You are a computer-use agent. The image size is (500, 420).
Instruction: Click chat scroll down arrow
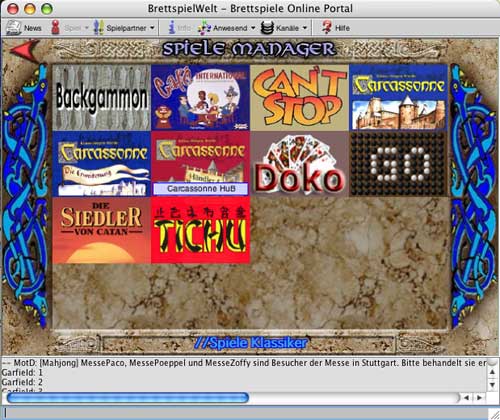click(x=492, y=385)
